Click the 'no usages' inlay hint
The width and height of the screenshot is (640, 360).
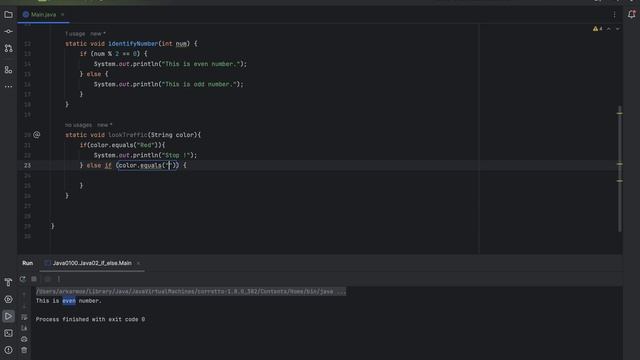78,125
